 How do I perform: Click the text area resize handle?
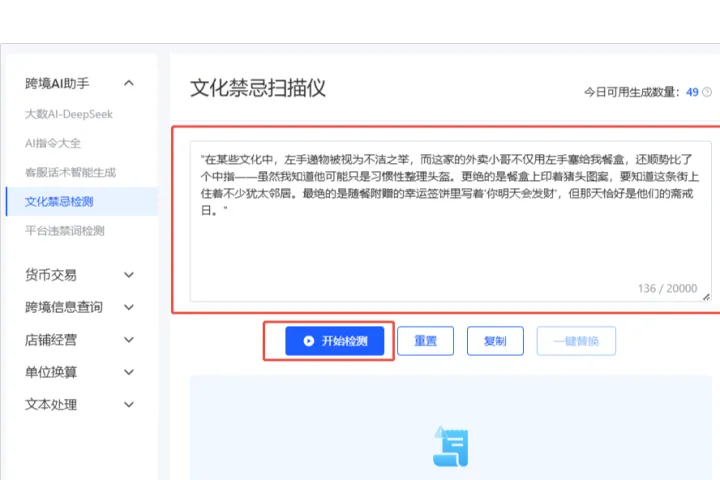click(x=706, y=297)
